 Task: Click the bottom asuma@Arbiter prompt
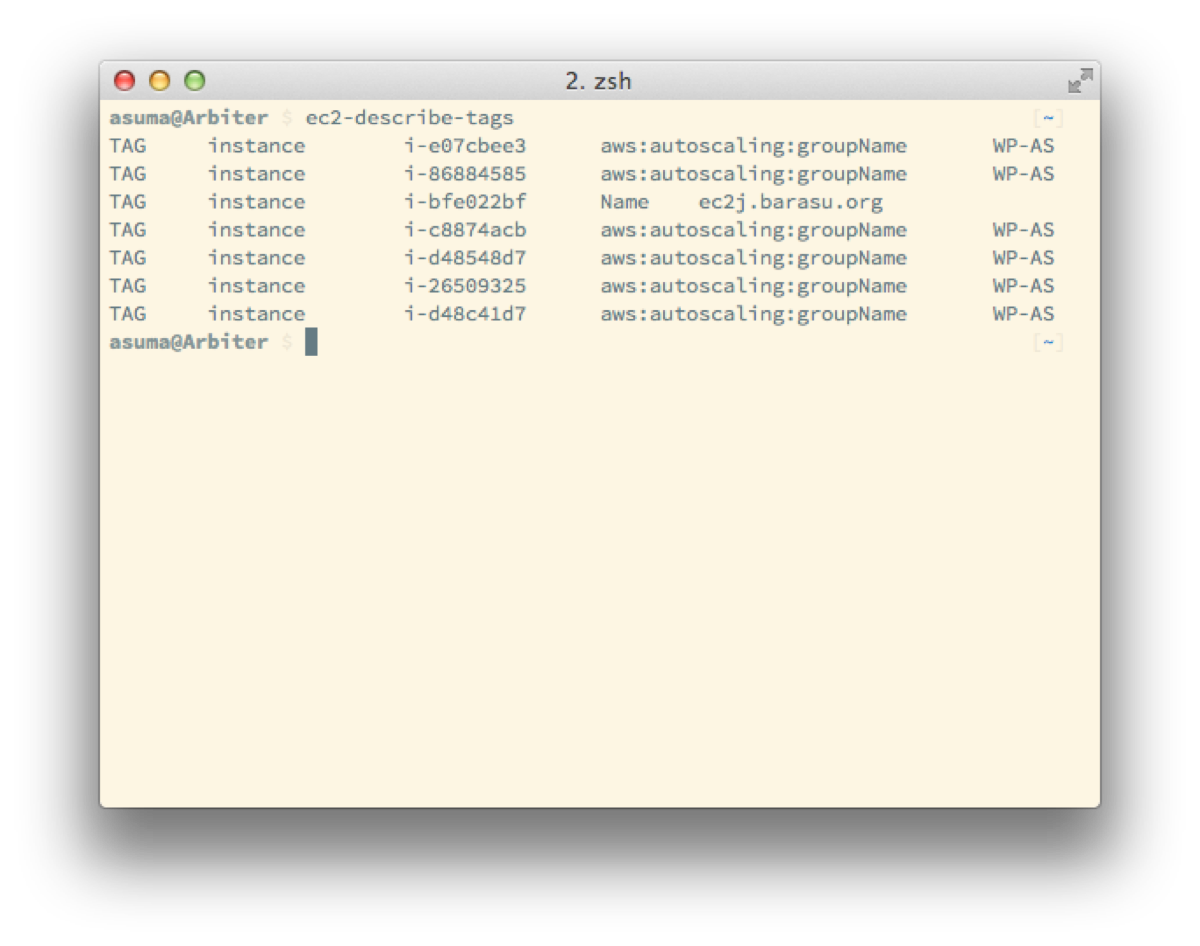click(x=189, y=342)
